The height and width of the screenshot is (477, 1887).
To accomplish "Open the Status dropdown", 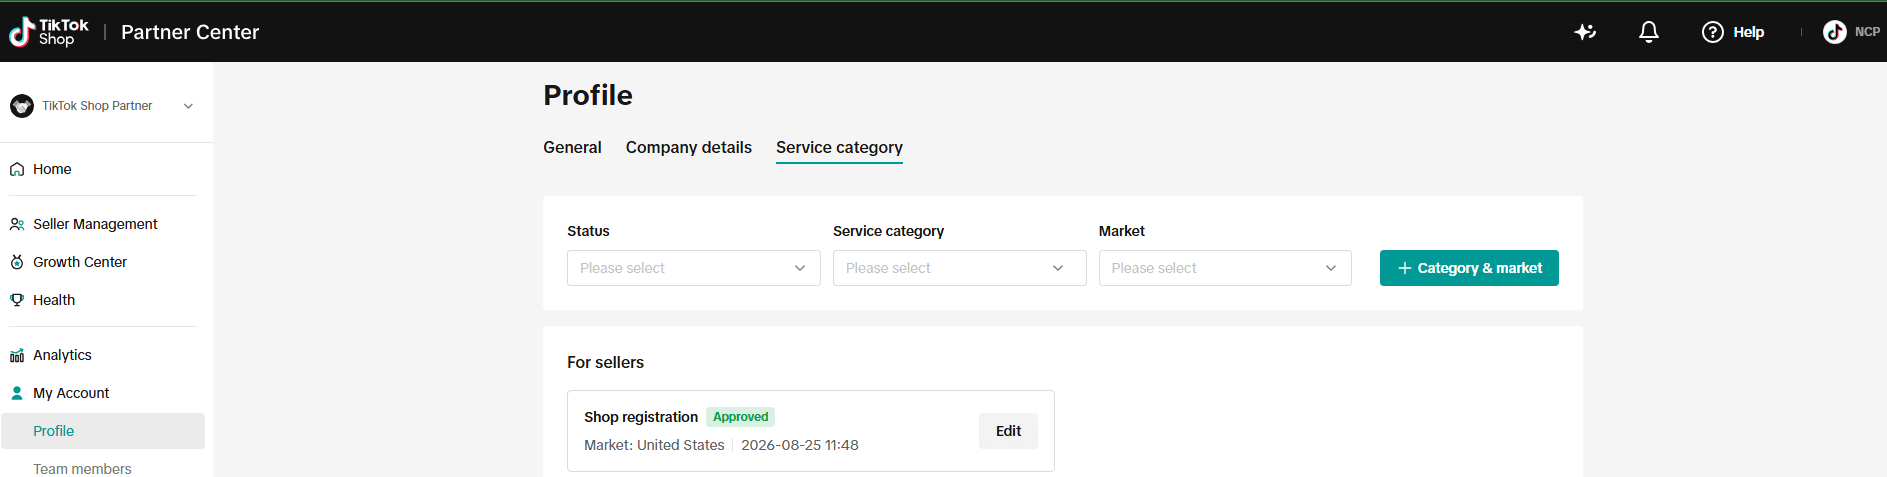I will pos(694,268).
